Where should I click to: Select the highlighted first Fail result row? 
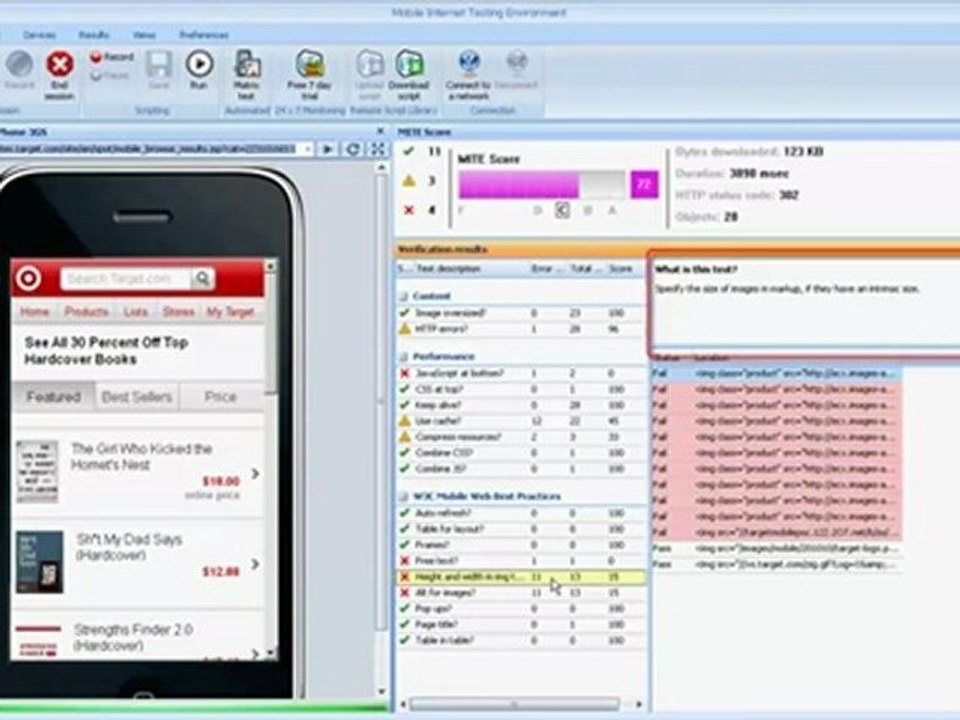click(x=776, y=373)
